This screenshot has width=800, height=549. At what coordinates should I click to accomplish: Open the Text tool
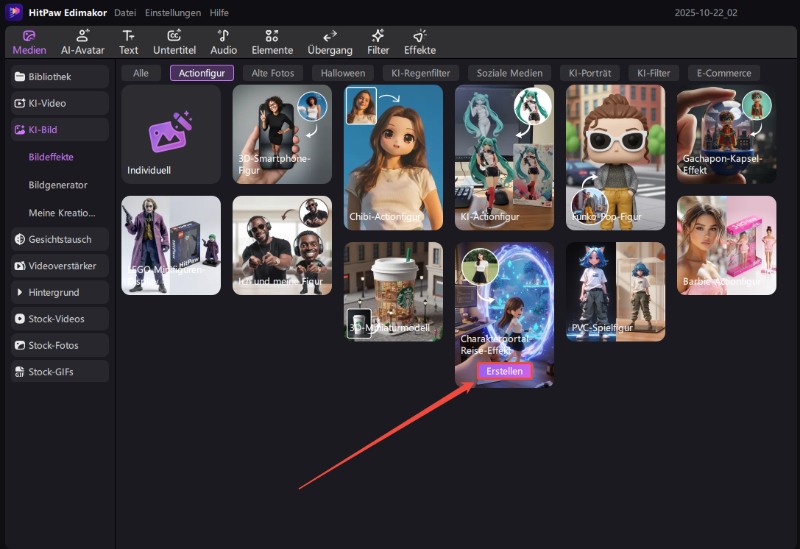click(129, 41)
